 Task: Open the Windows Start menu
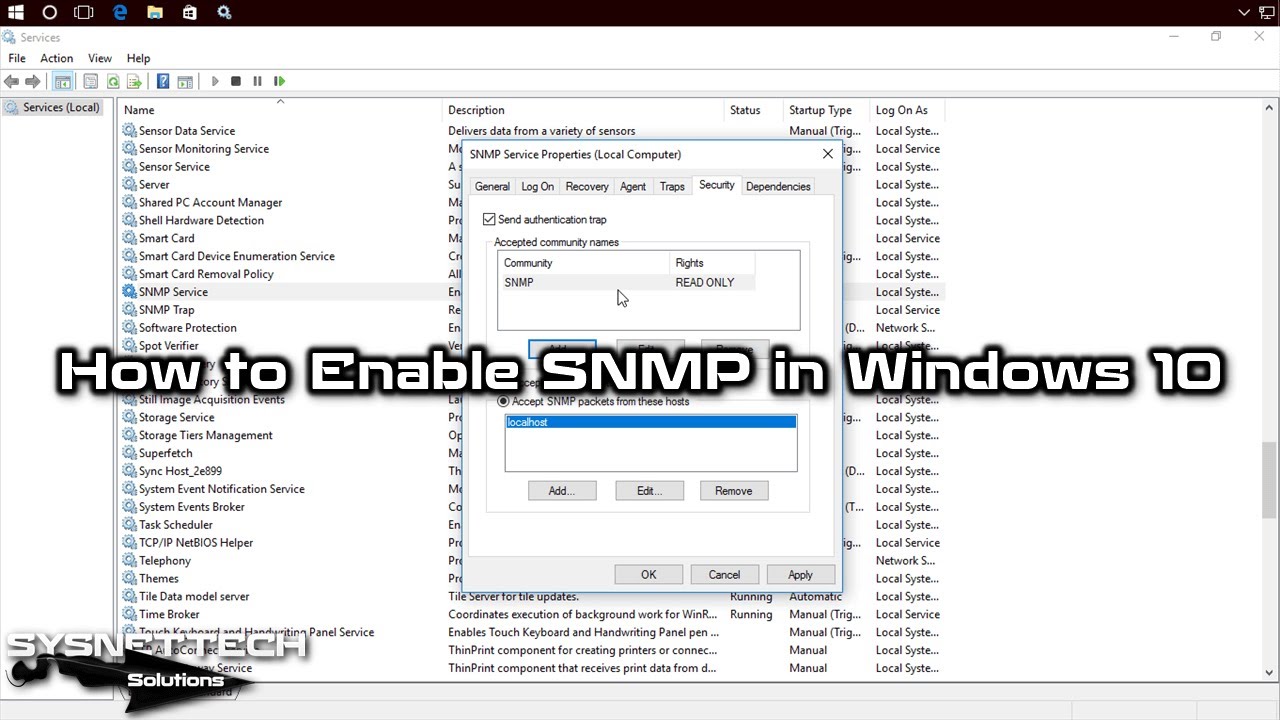click(17, 12)
